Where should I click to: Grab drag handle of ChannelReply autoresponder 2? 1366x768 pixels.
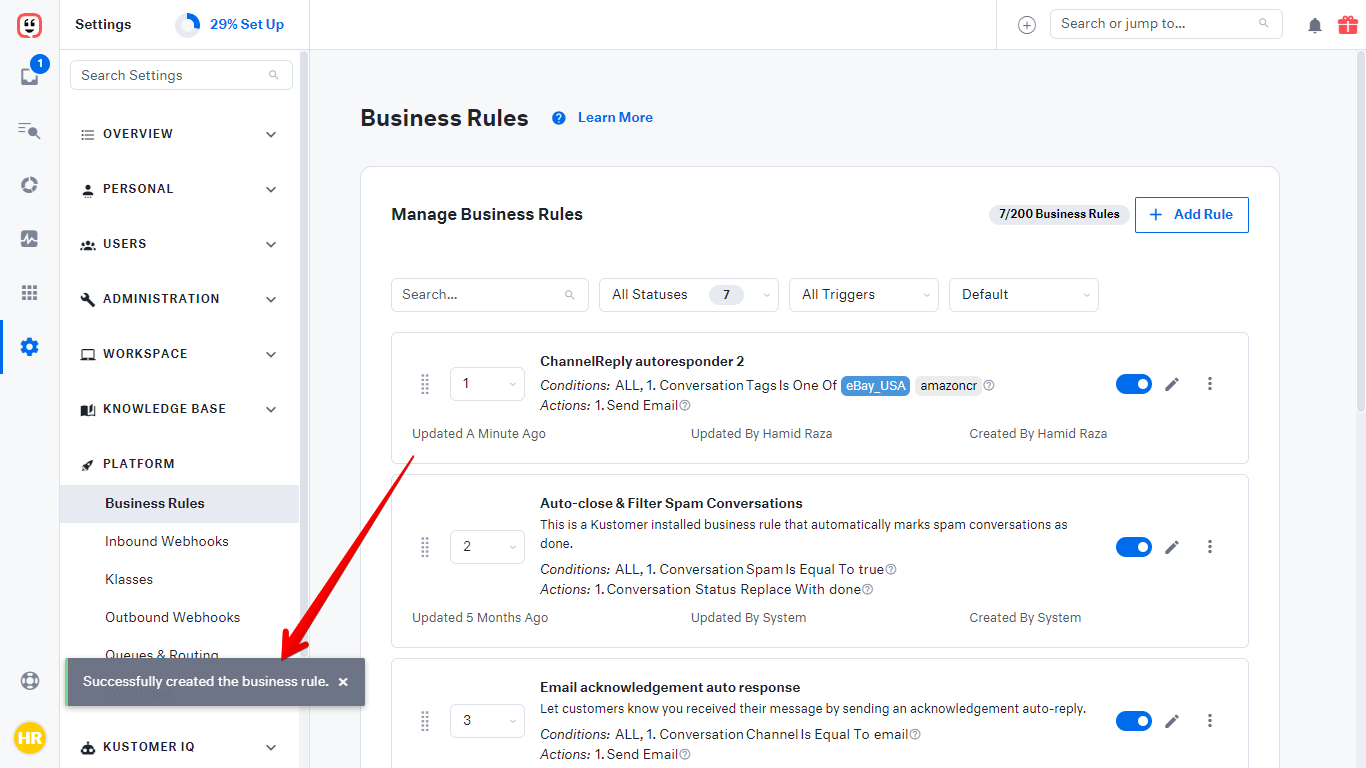425,384
